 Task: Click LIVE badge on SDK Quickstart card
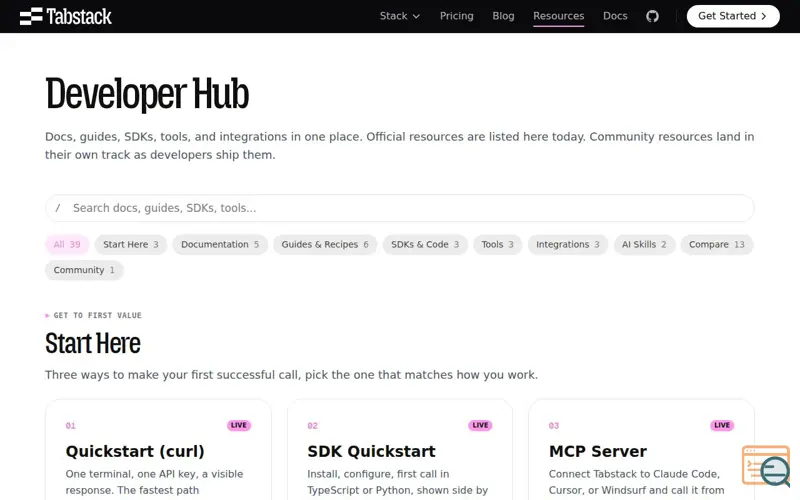pyautogui.click(x=480, y=425)
